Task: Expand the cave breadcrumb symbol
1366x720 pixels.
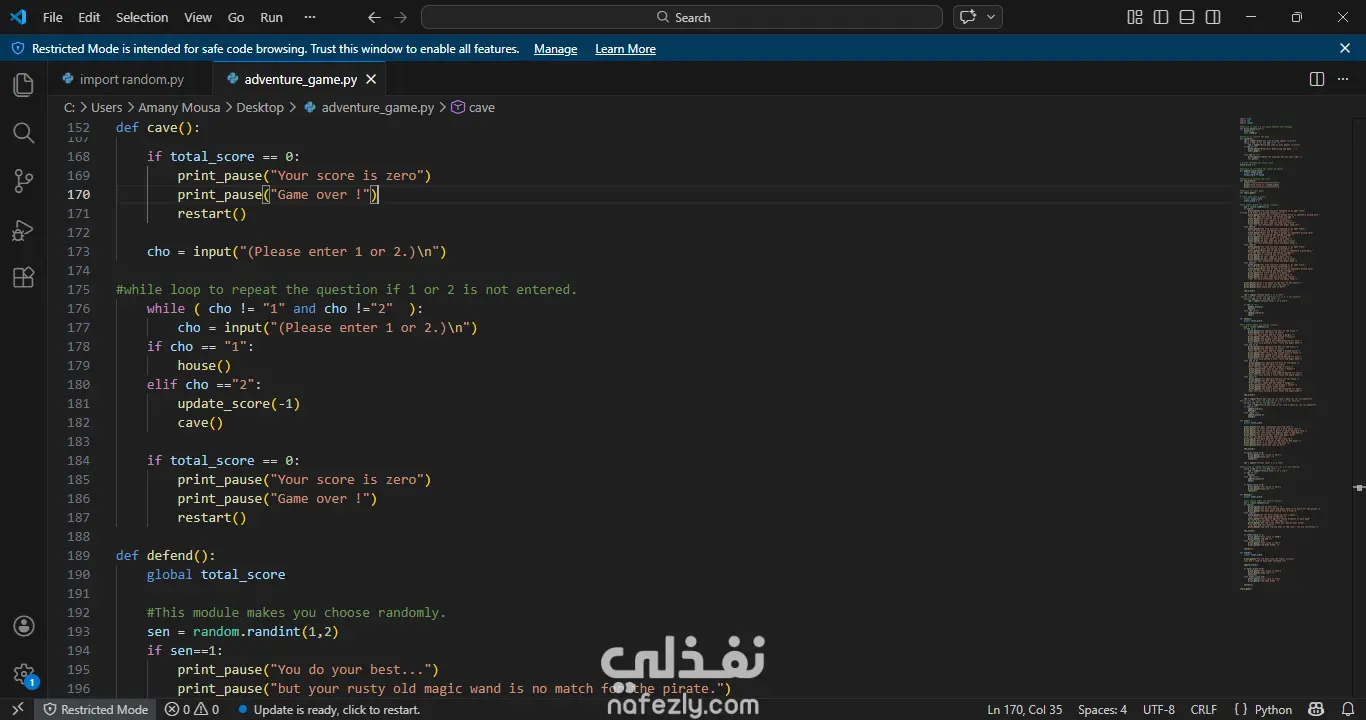Action: point(473,107)
